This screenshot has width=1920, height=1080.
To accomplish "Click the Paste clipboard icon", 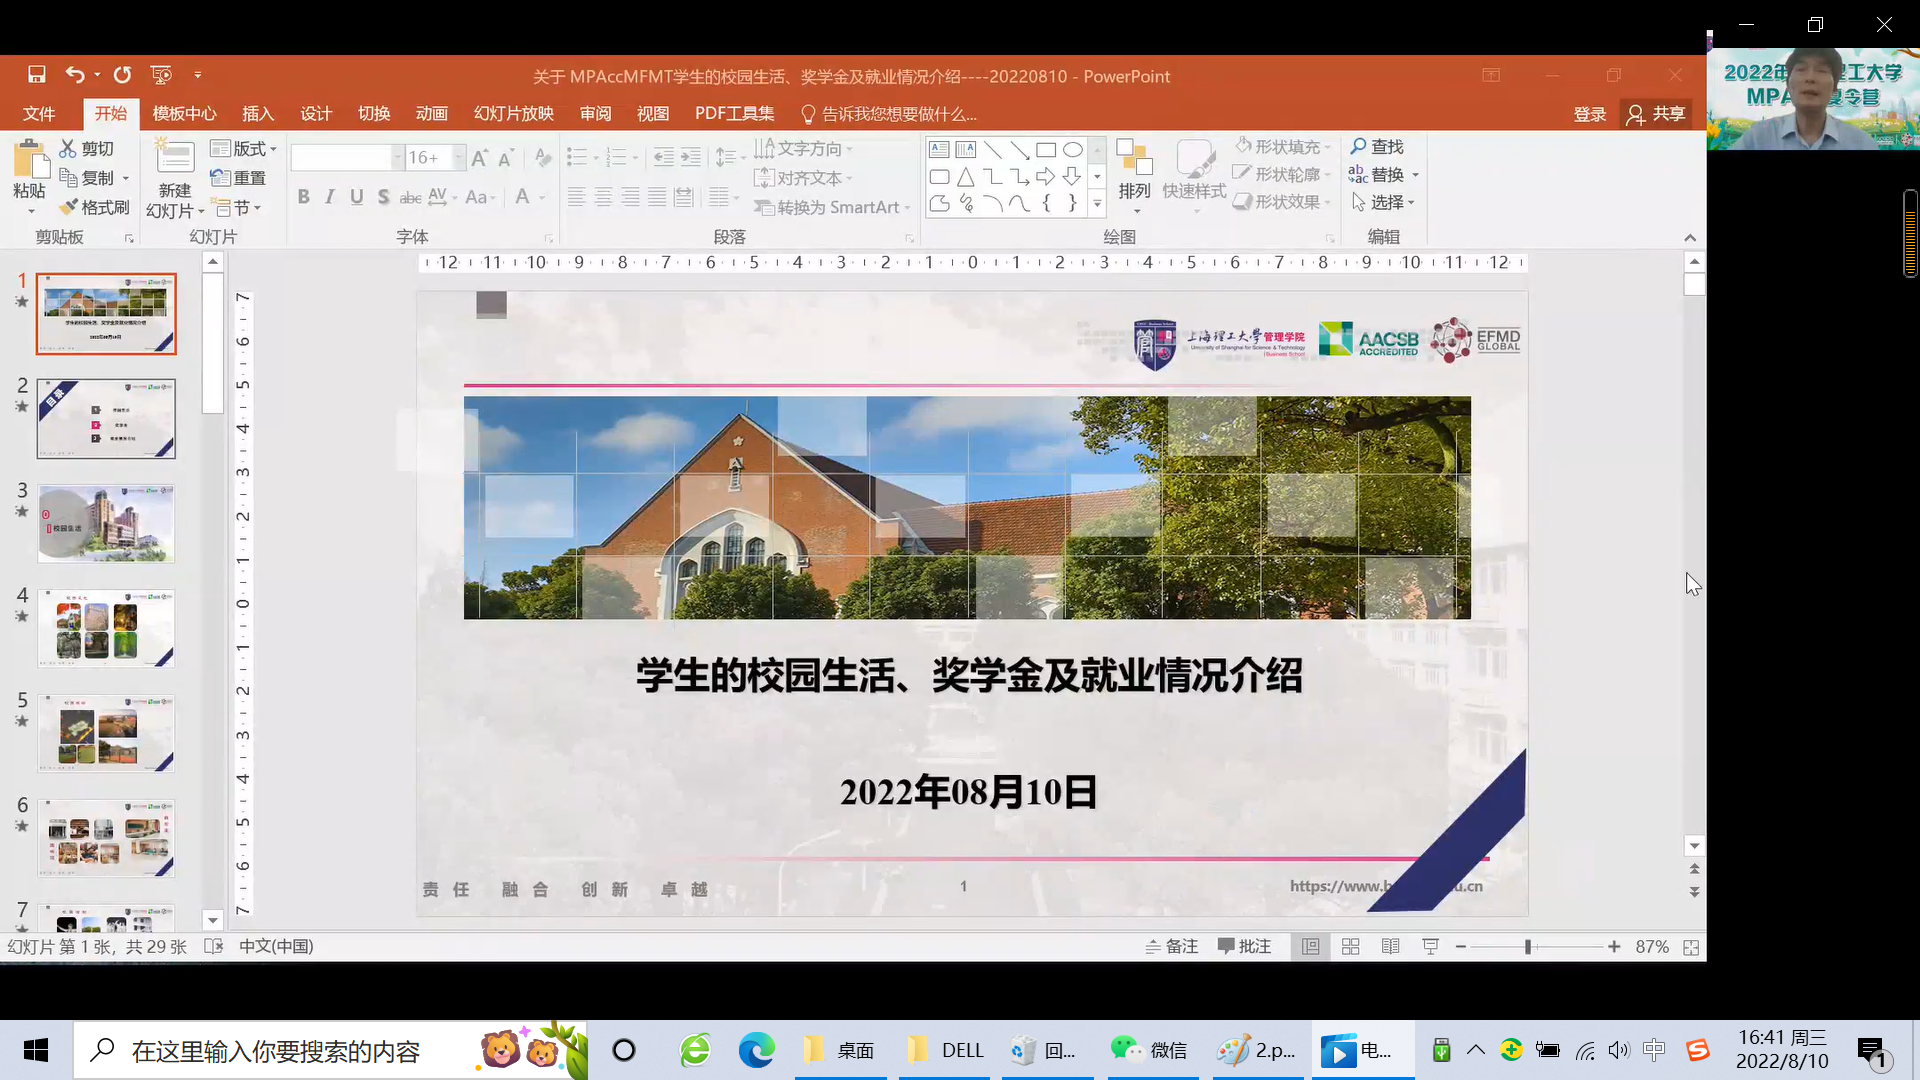I will [30, 160].
